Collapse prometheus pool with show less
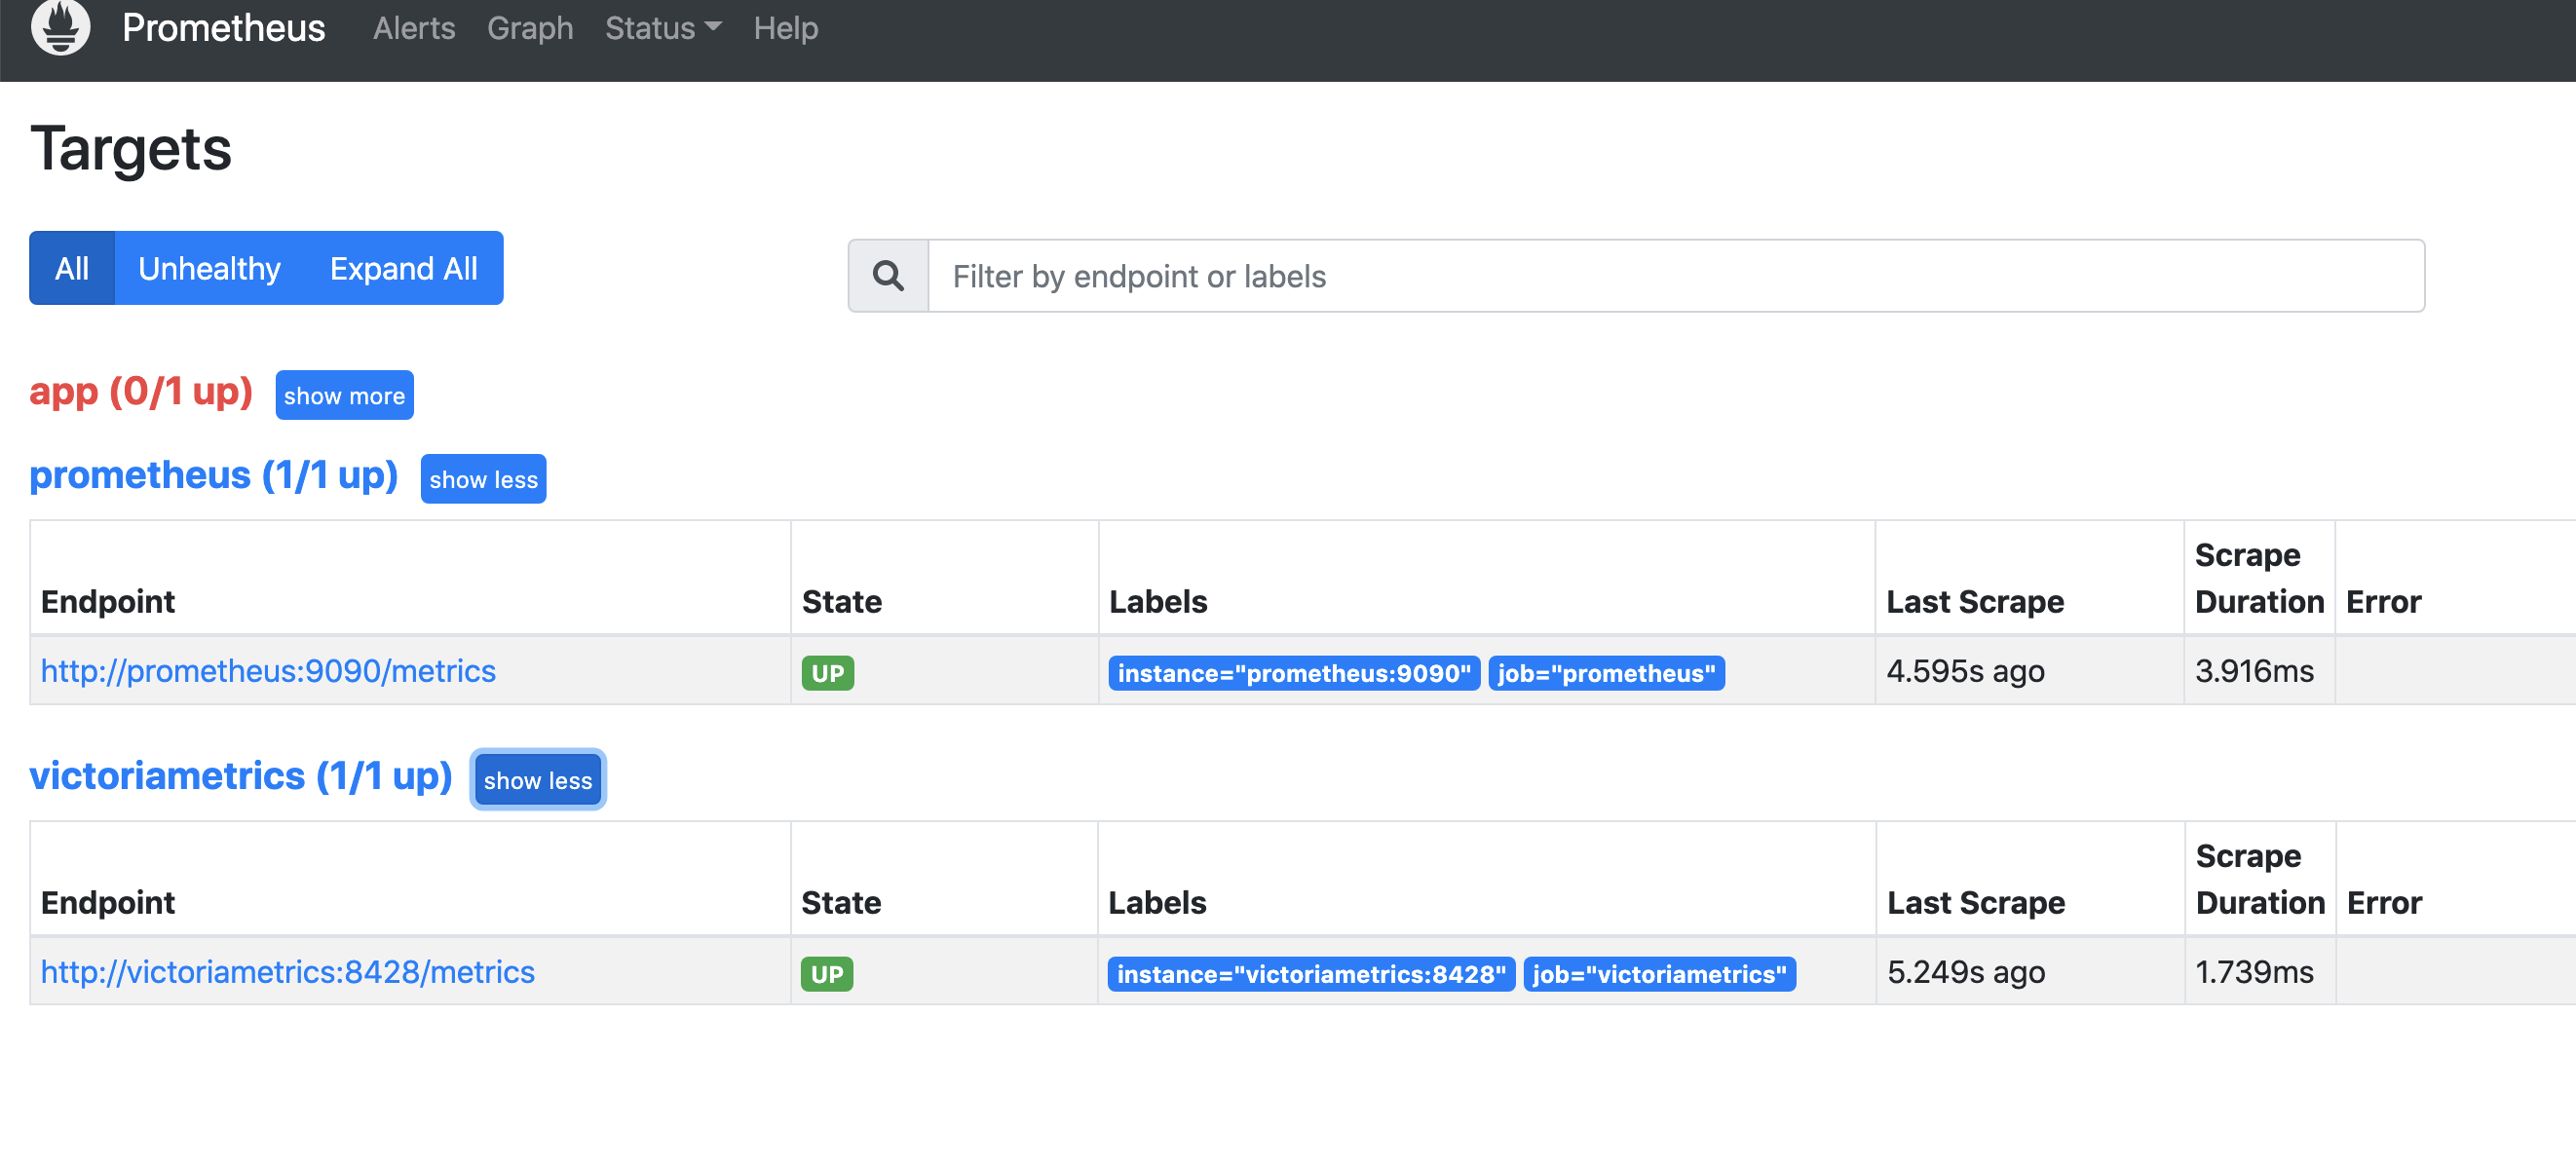The height and width of the screenshot is (1167, 2576). click(484, 480)
